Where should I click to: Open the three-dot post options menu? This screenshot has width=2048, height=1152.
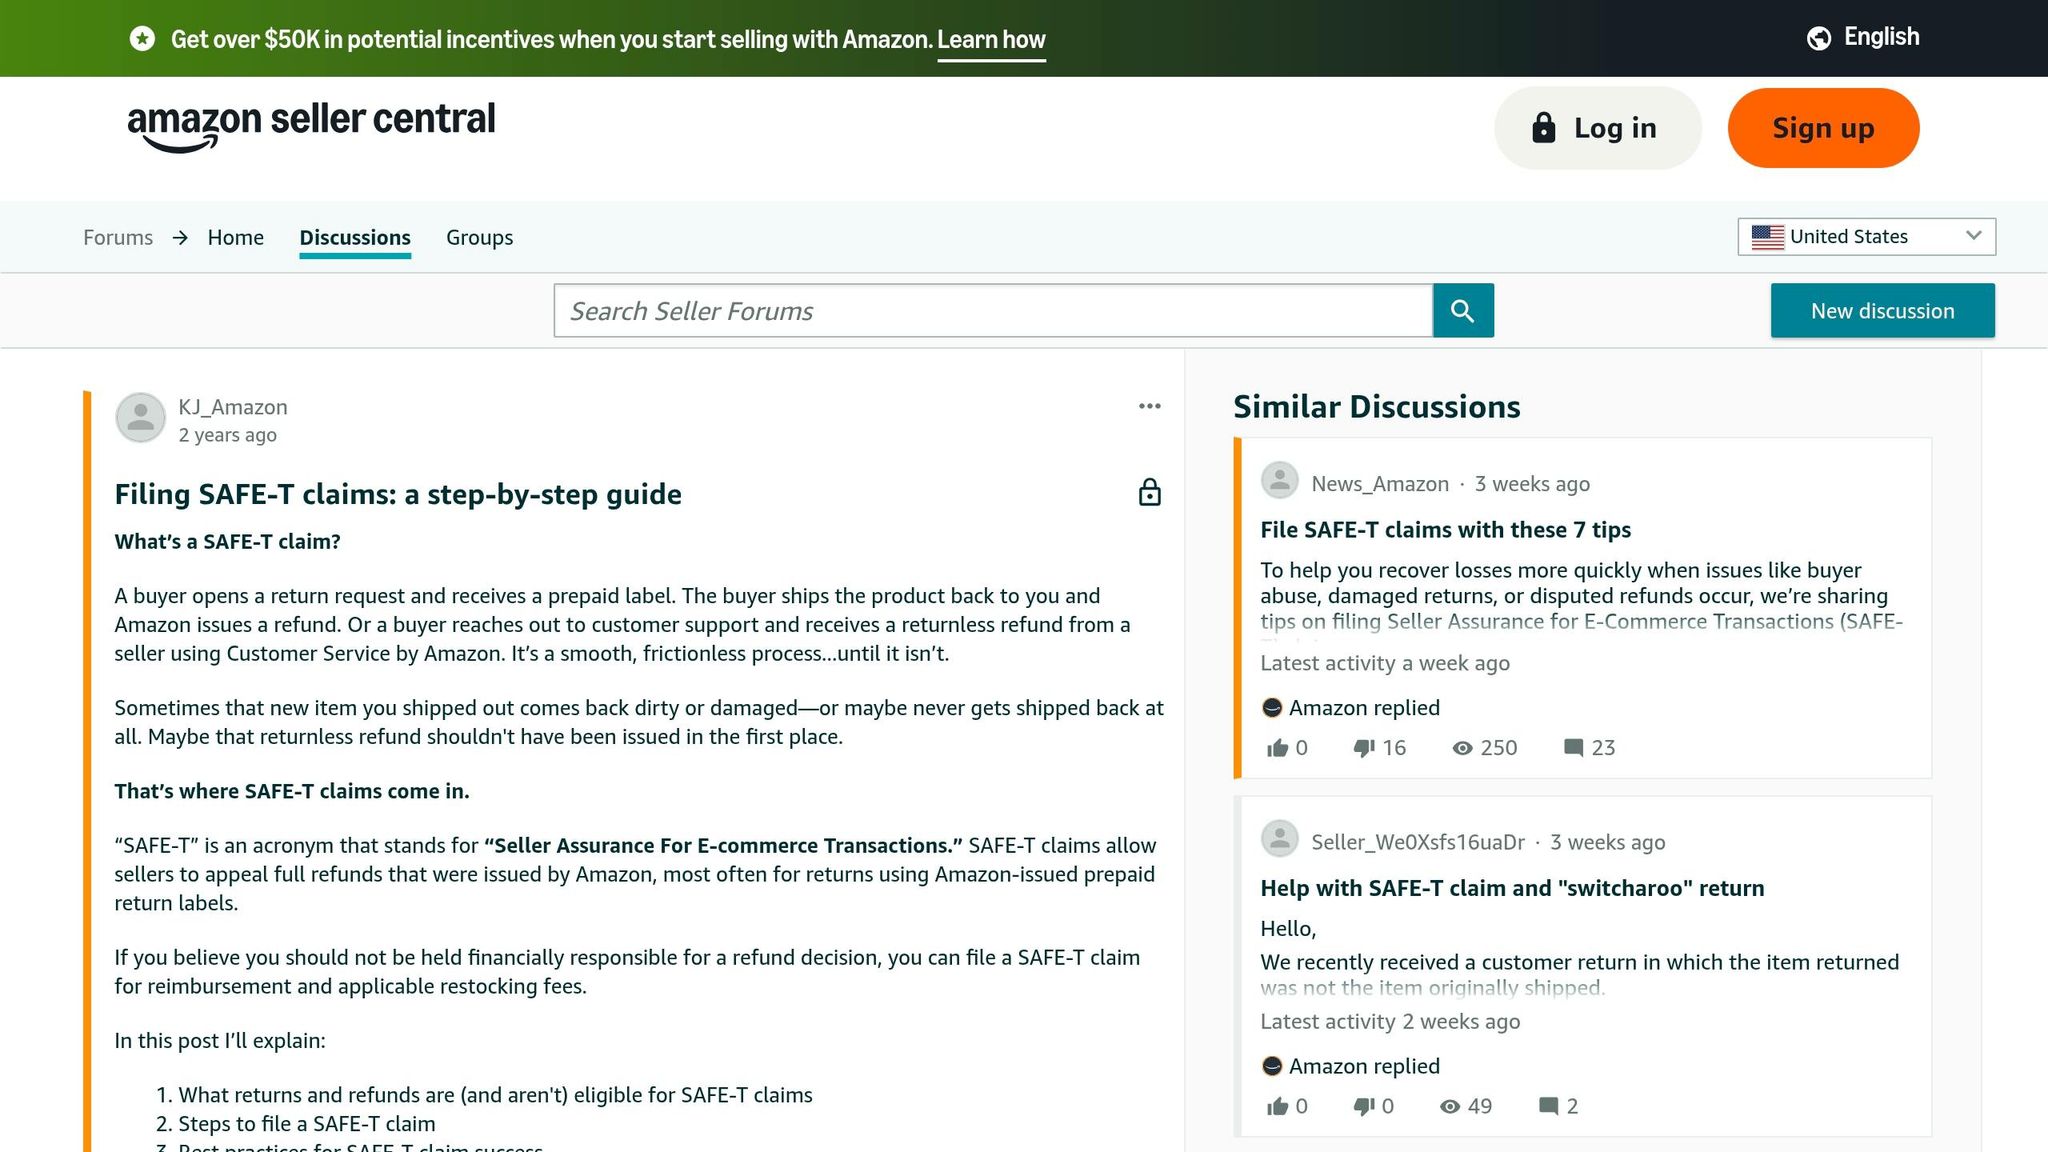tap(1150, 406)
